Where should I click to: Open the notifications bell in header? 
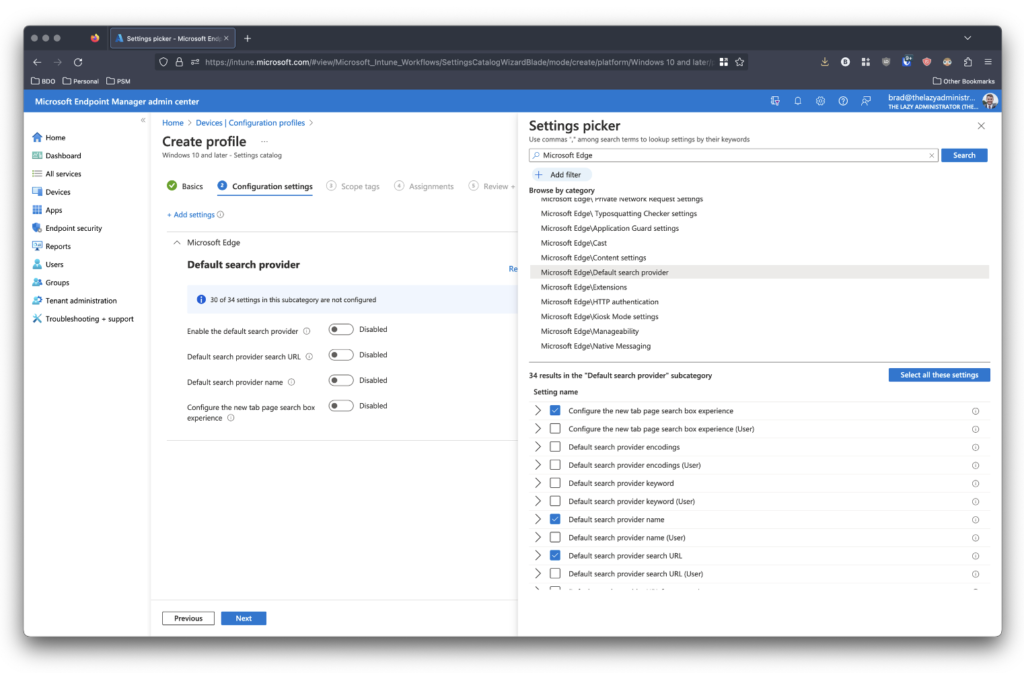click(x=797, y=101)
